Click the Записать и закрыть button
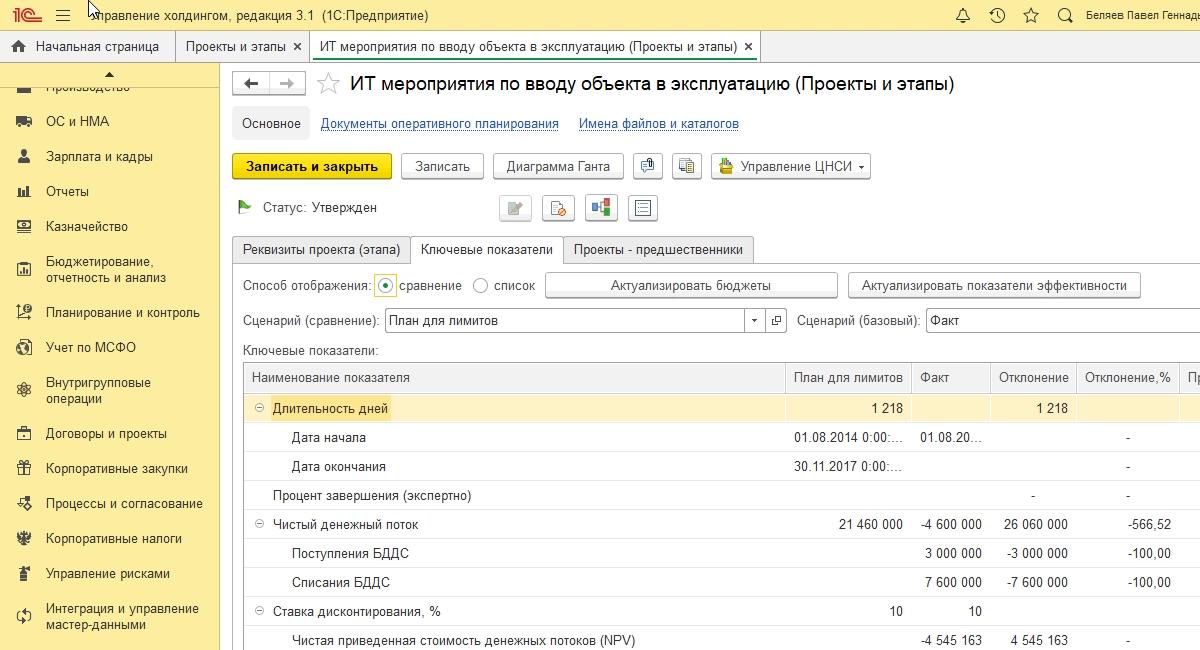Image resolution: width=1200 pixels, height=650 pixels. [x=312, y=166]
